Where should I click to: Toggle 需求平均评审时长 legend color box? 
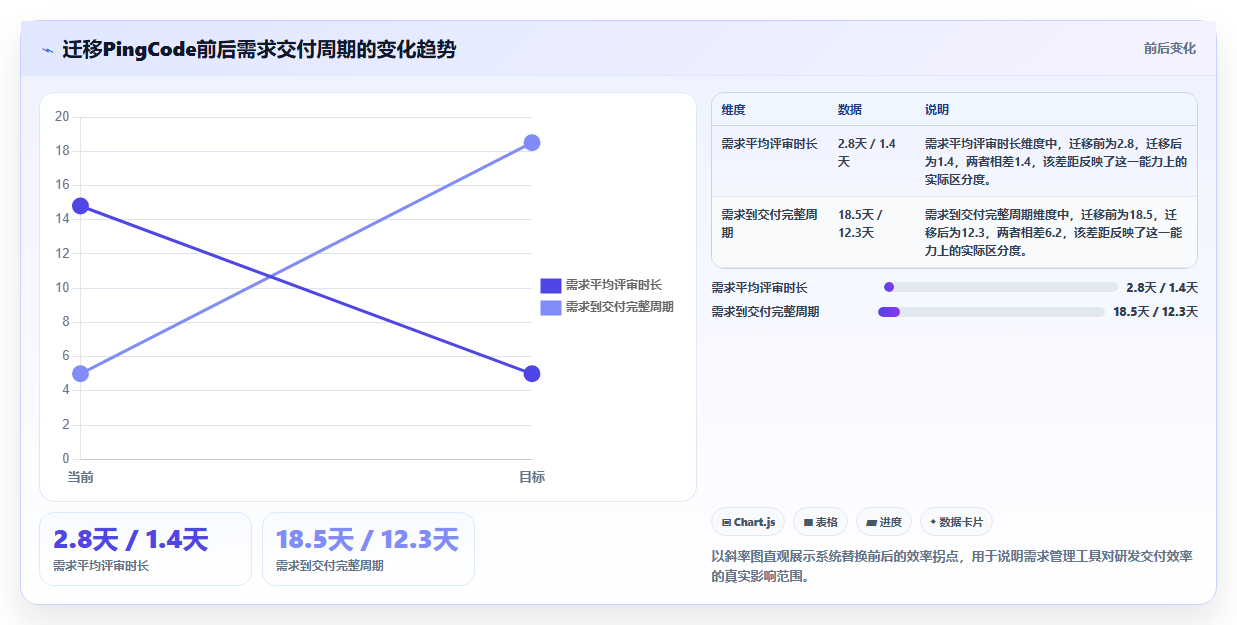click(551, 286)
